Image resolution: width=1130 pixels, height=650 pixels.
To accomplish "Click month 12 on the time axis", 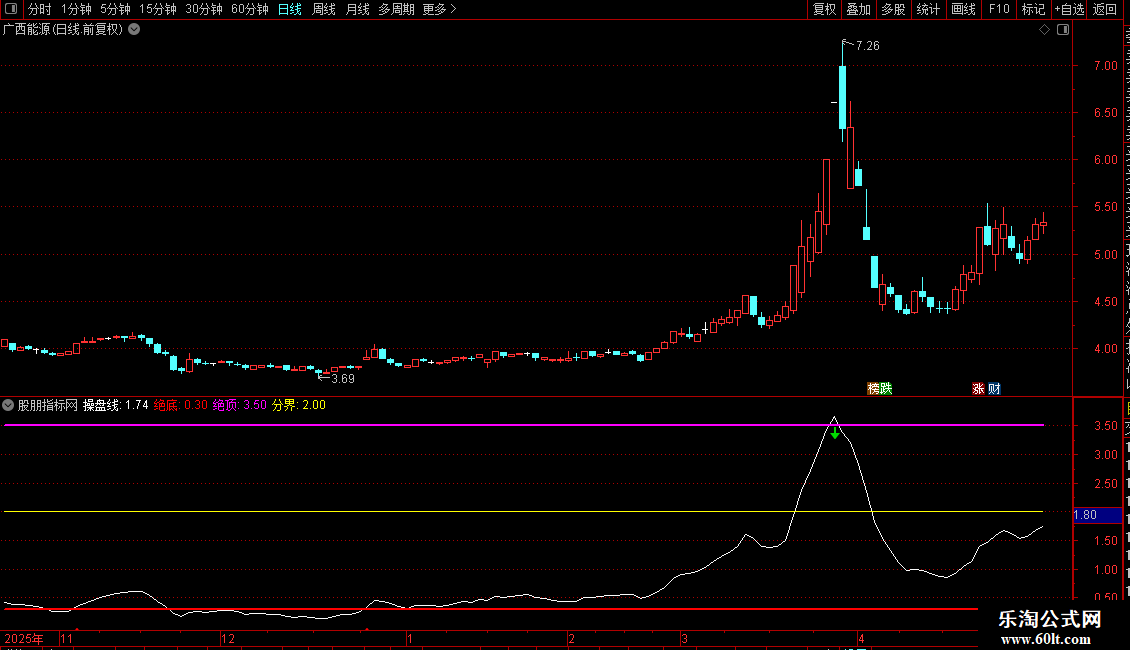I will tap(228, 639).
